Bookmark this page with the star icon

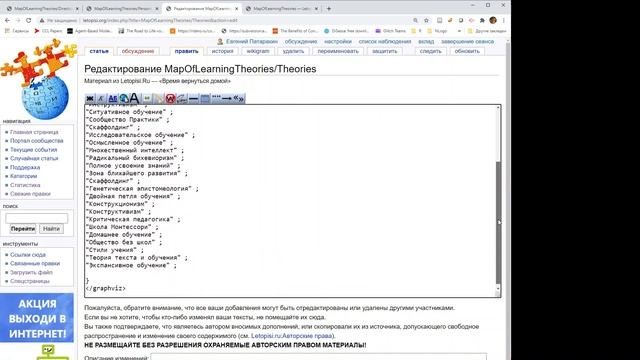(x=427, y=20)
